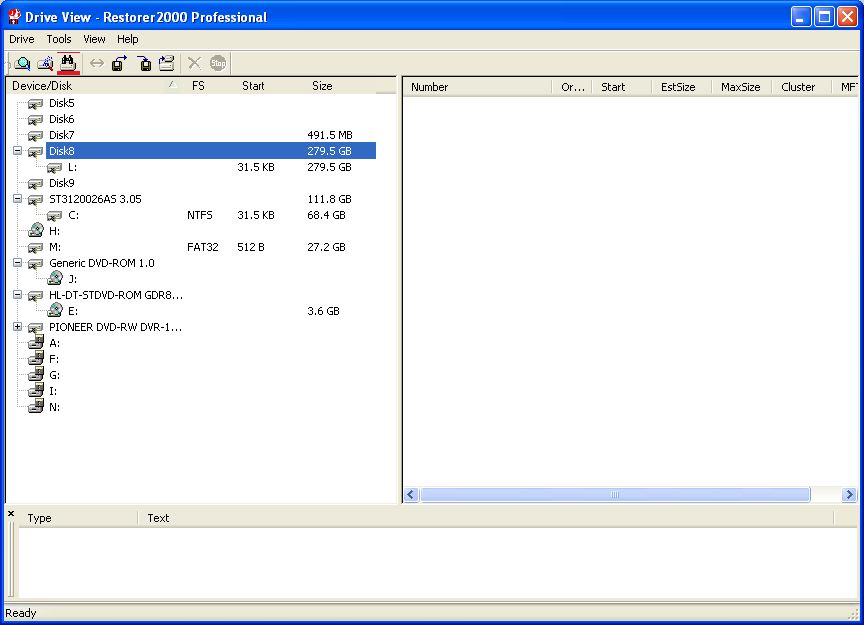864x625 pixels.
Task: Click the Type column header in log panel
Action: [79, 518]
